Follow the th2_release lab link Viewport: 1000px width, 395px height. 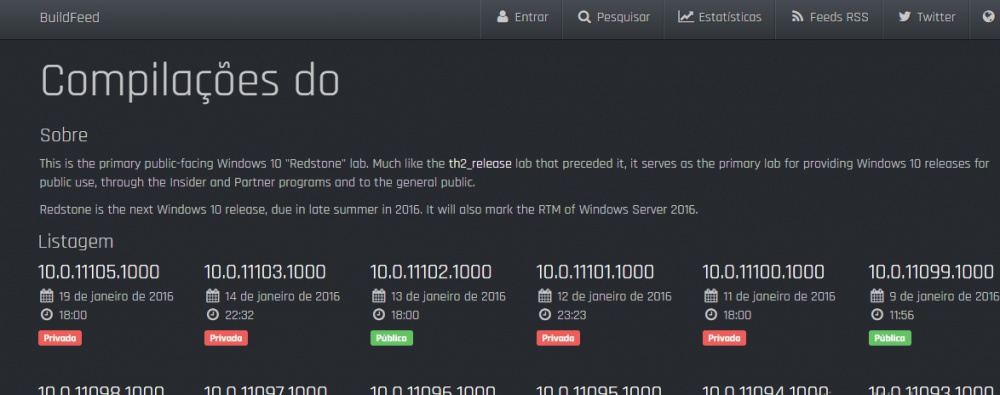480,164
